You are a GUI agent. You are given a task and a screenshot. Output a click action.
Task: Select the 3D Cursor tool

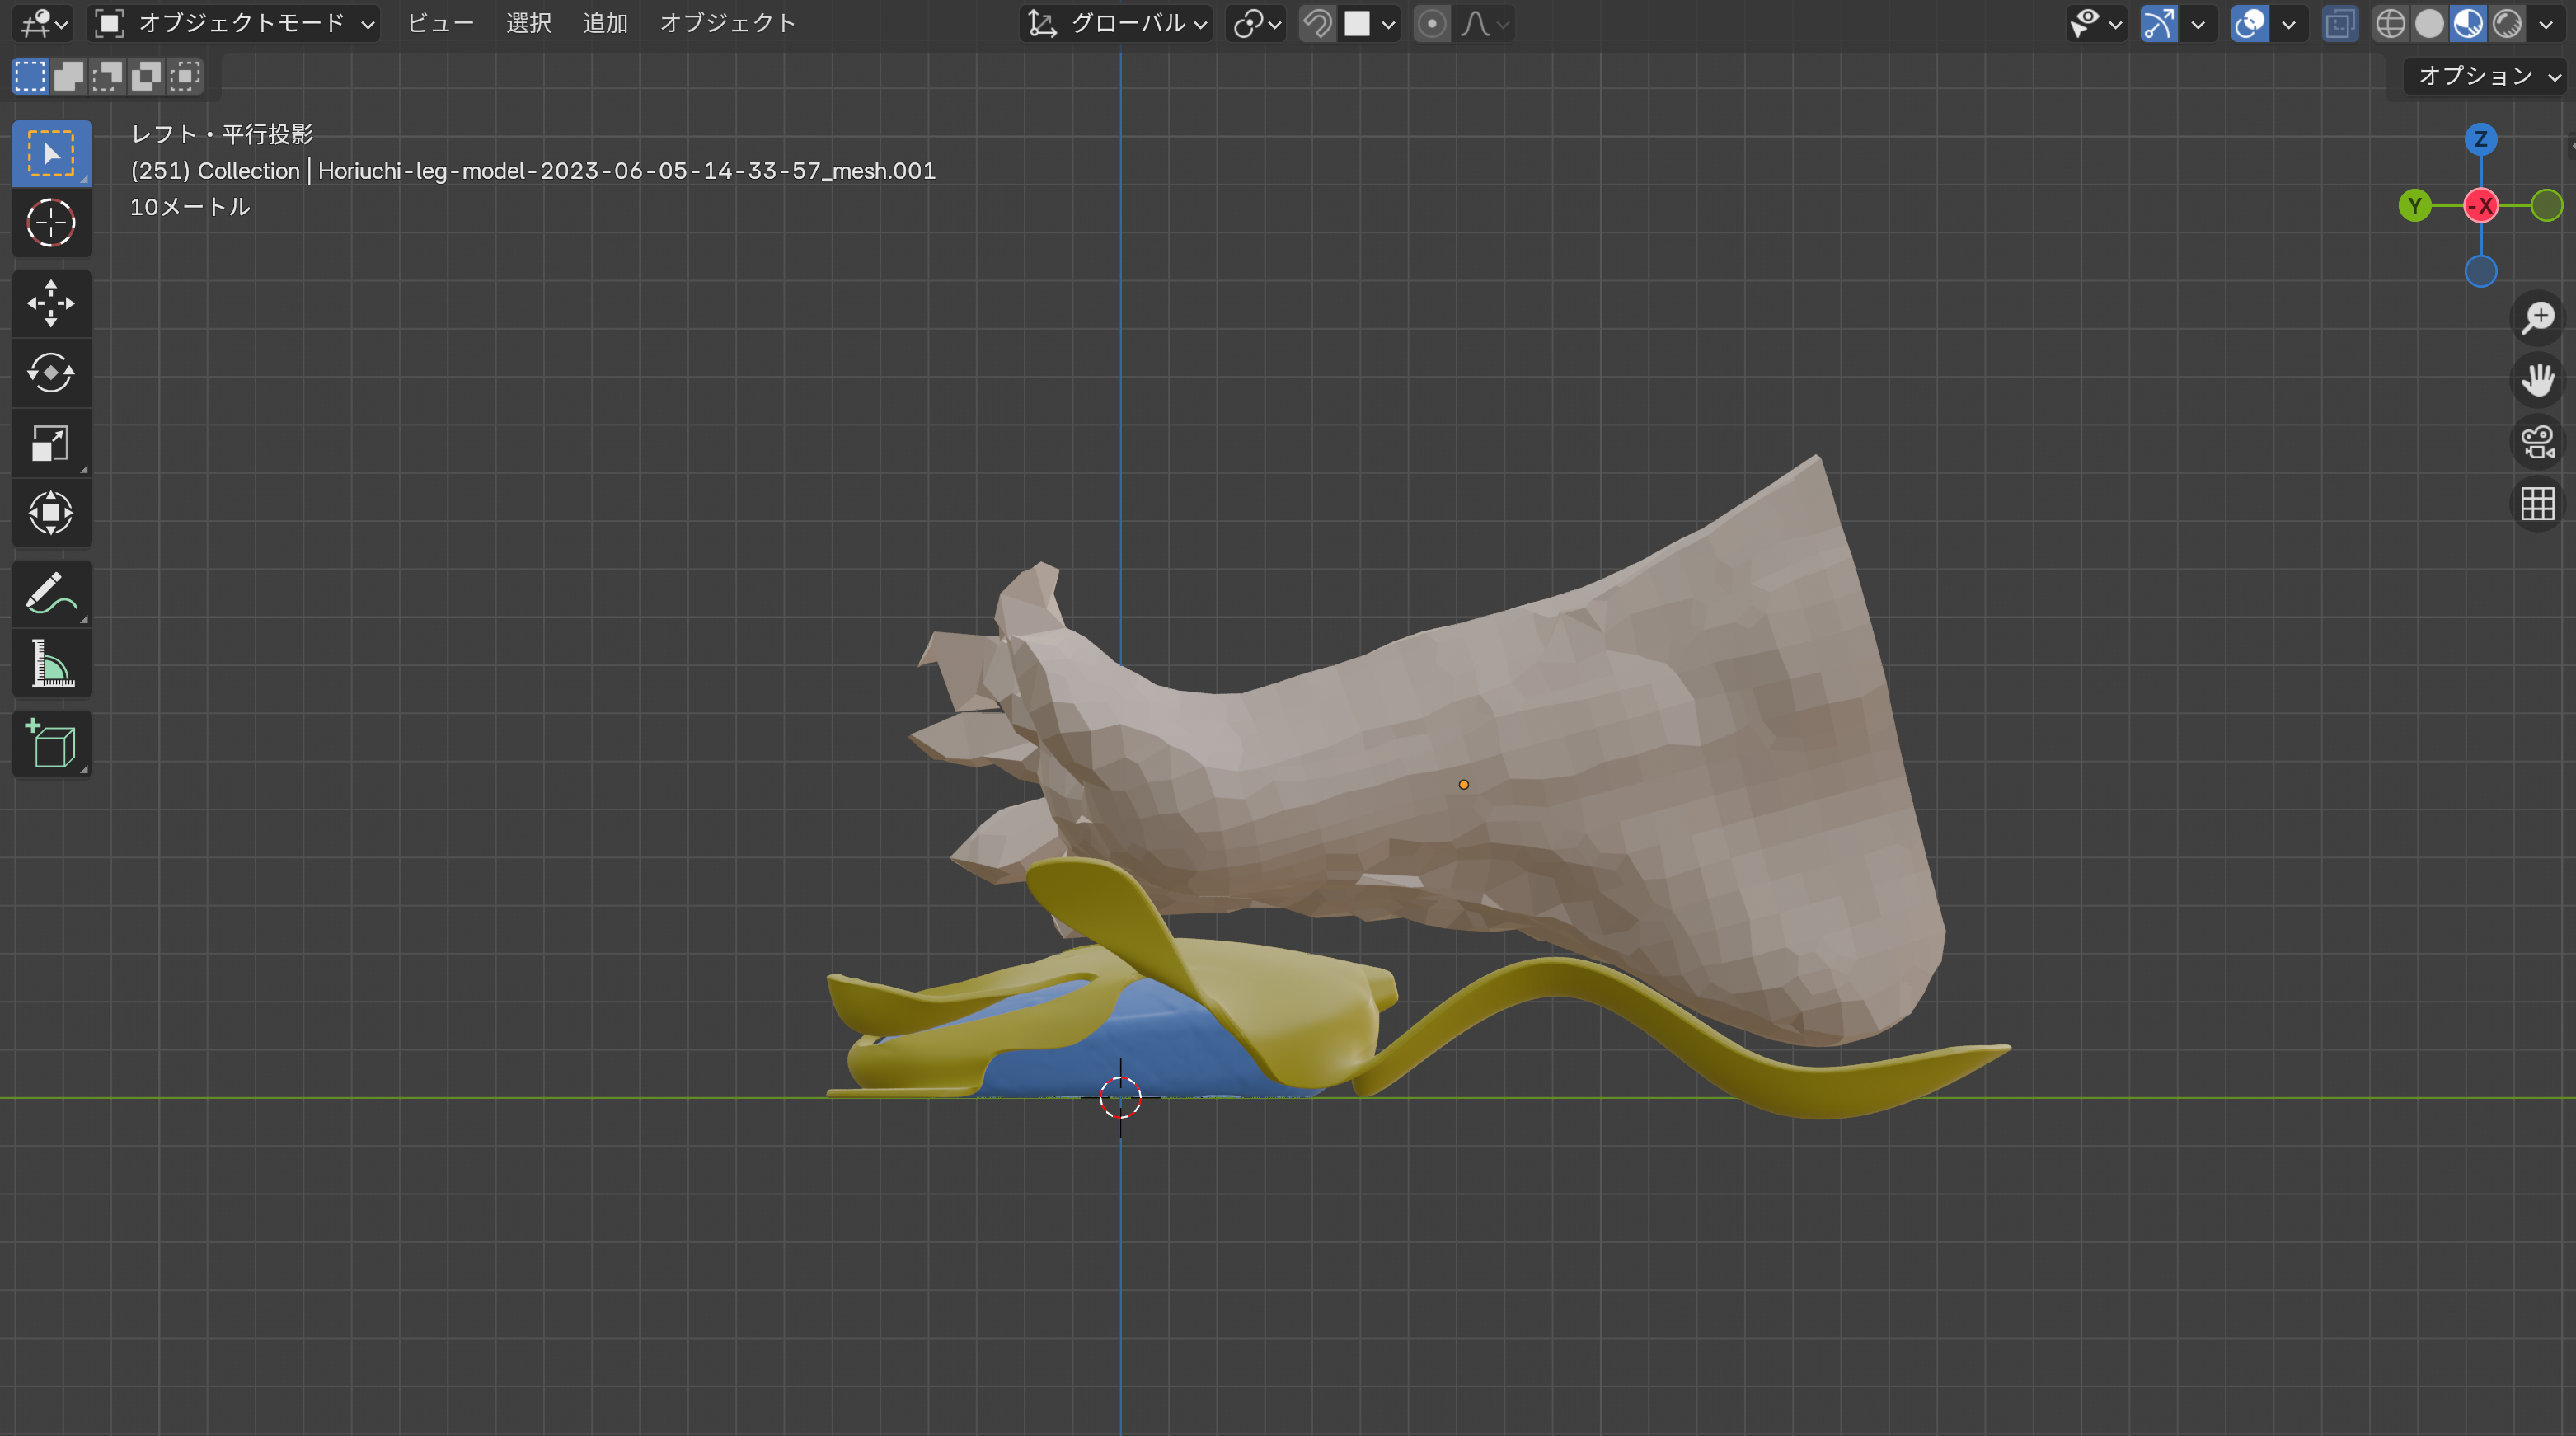point(51,223)
